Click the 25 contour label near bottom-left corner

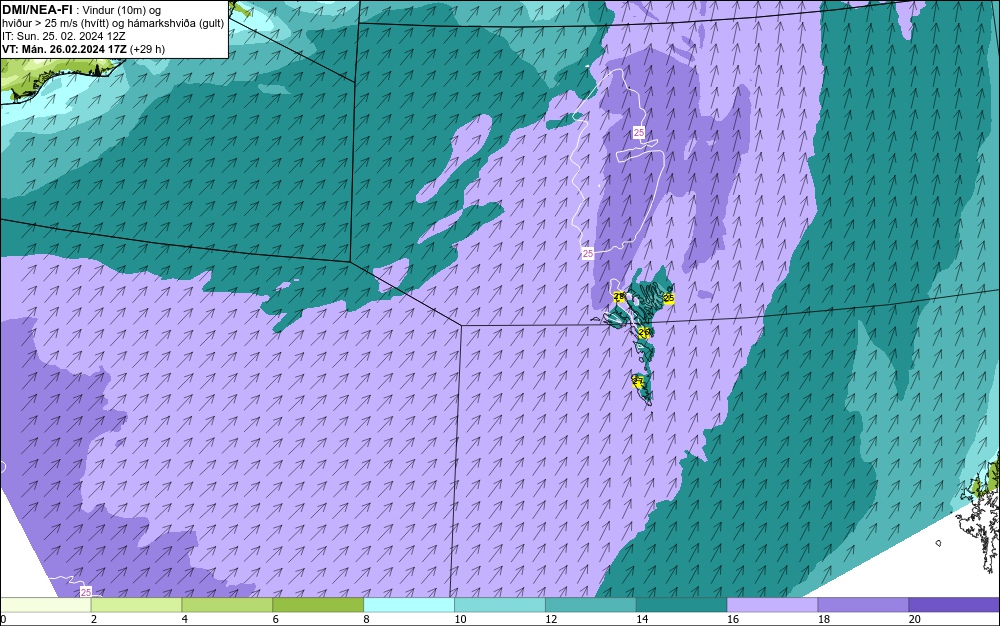86,592
